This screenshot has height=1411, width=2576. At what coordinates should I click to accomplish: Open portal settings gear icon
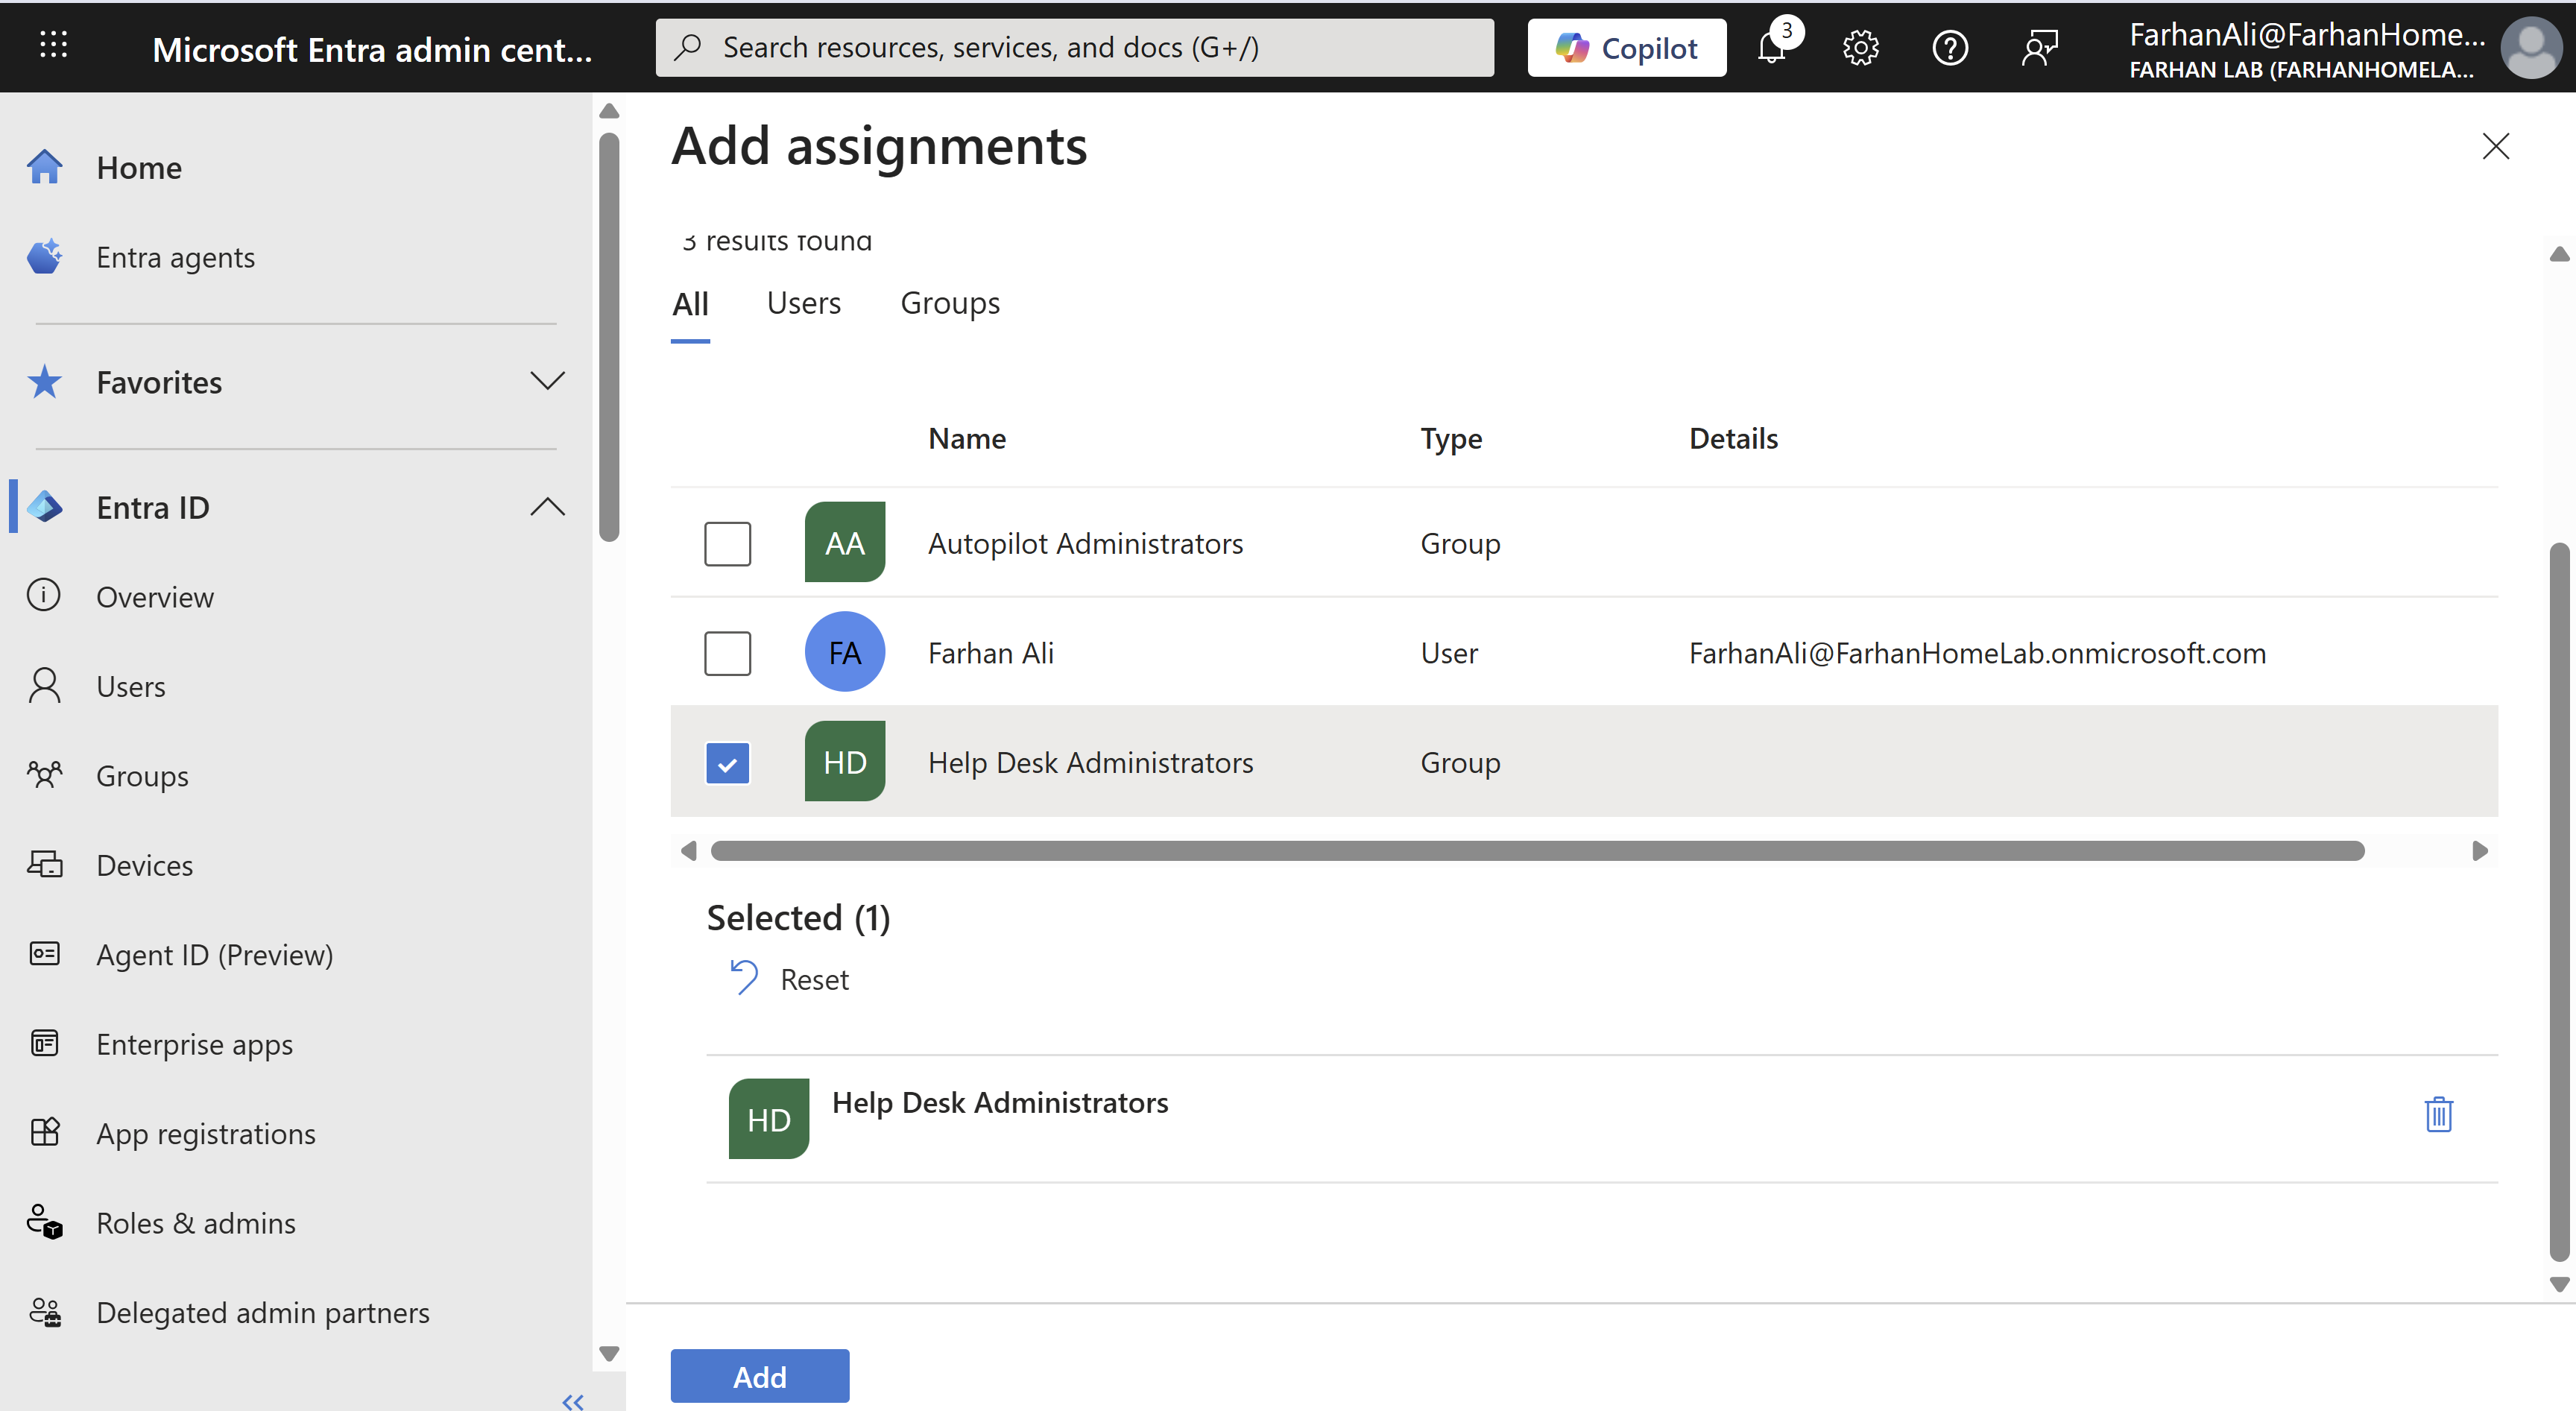[x=1860, y=48]
